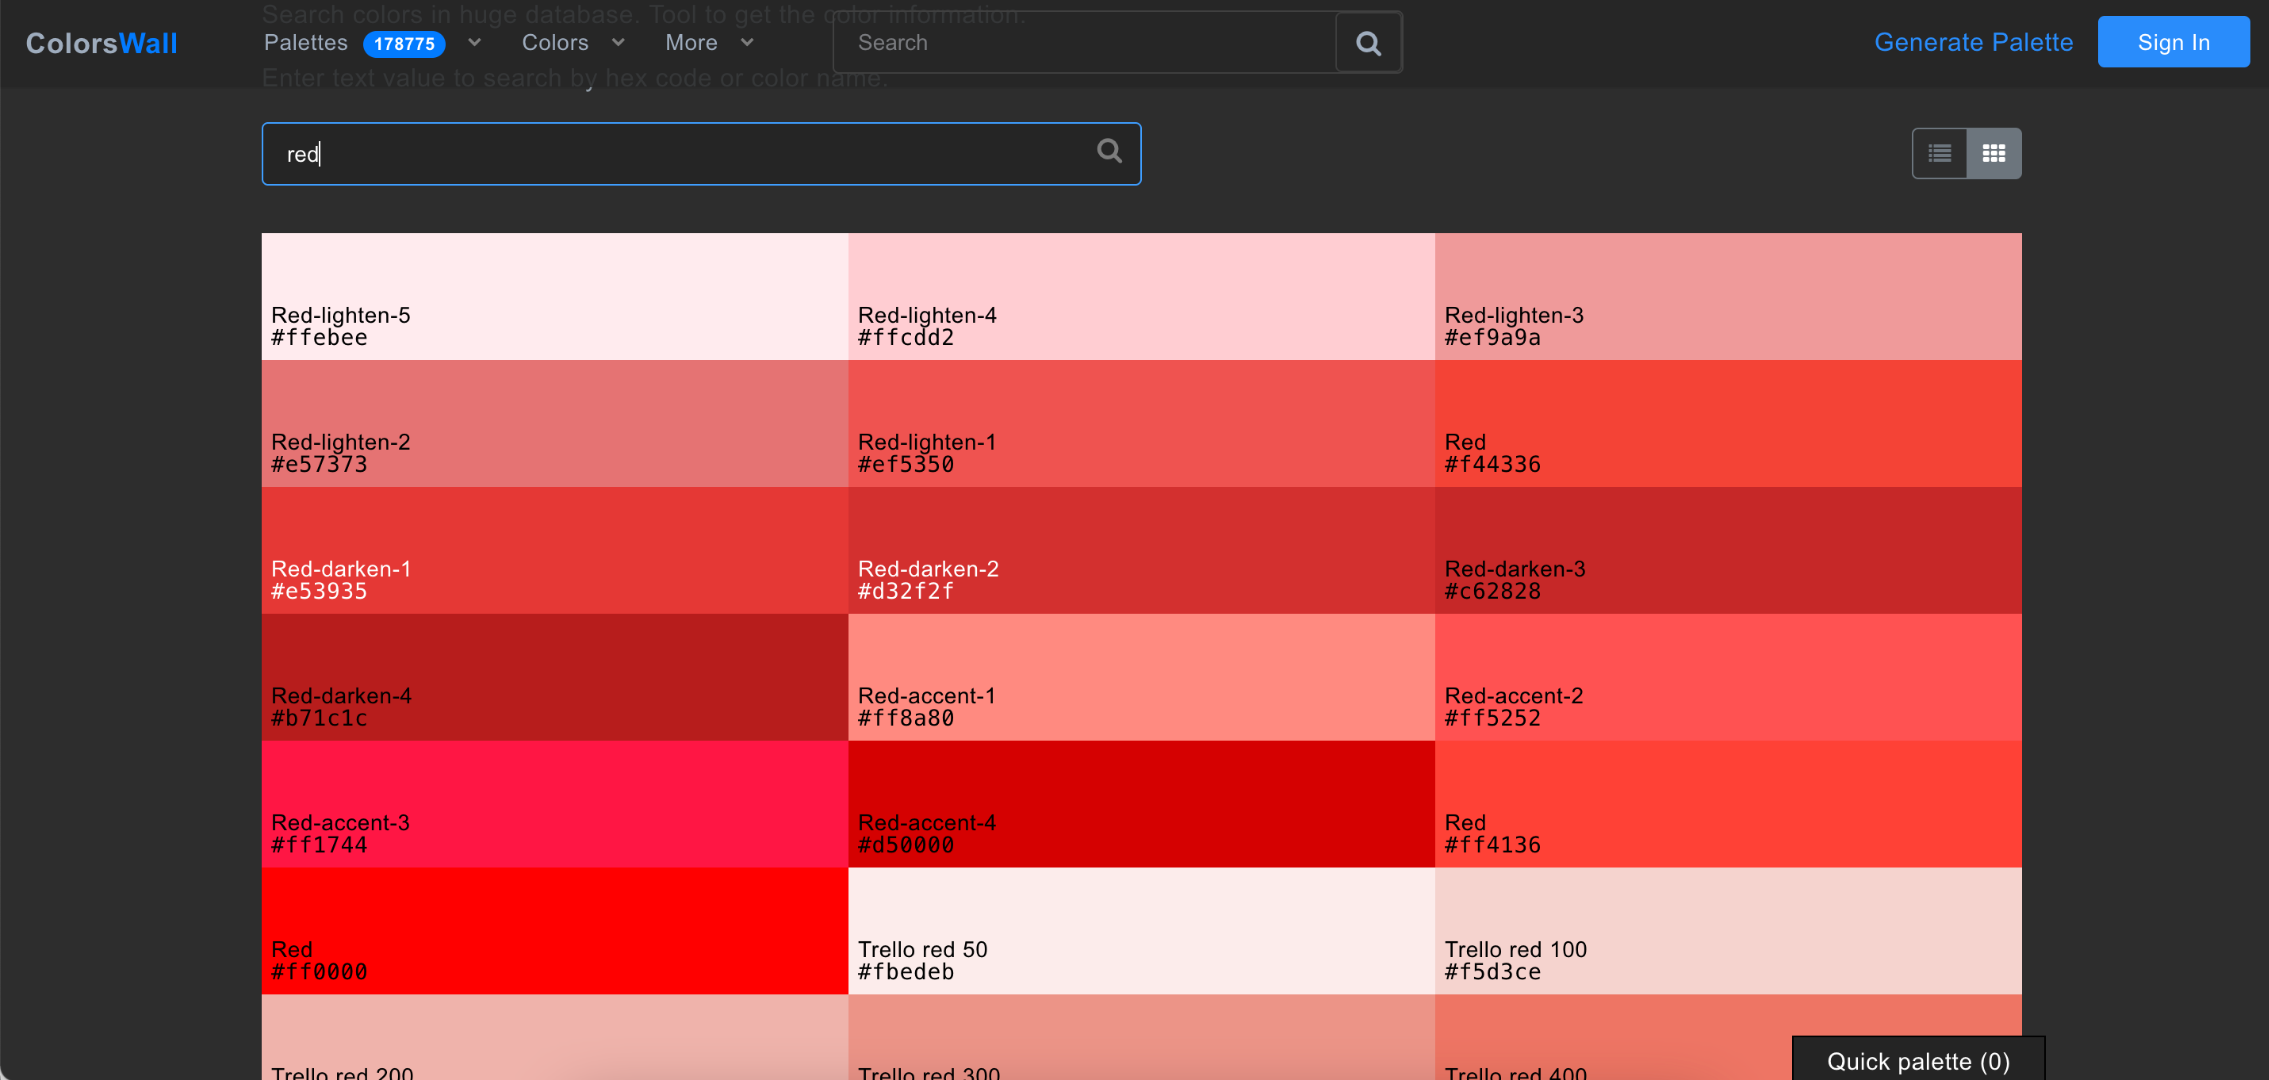
Task: Select the Red-lighten-5 #ffebee swatch
Action: (553, 295)
